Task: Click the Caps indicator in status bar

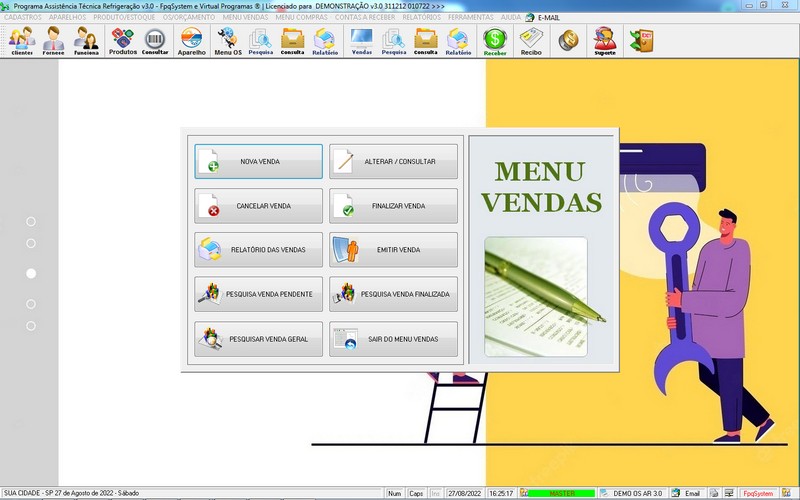Action: tap(416, 493)
